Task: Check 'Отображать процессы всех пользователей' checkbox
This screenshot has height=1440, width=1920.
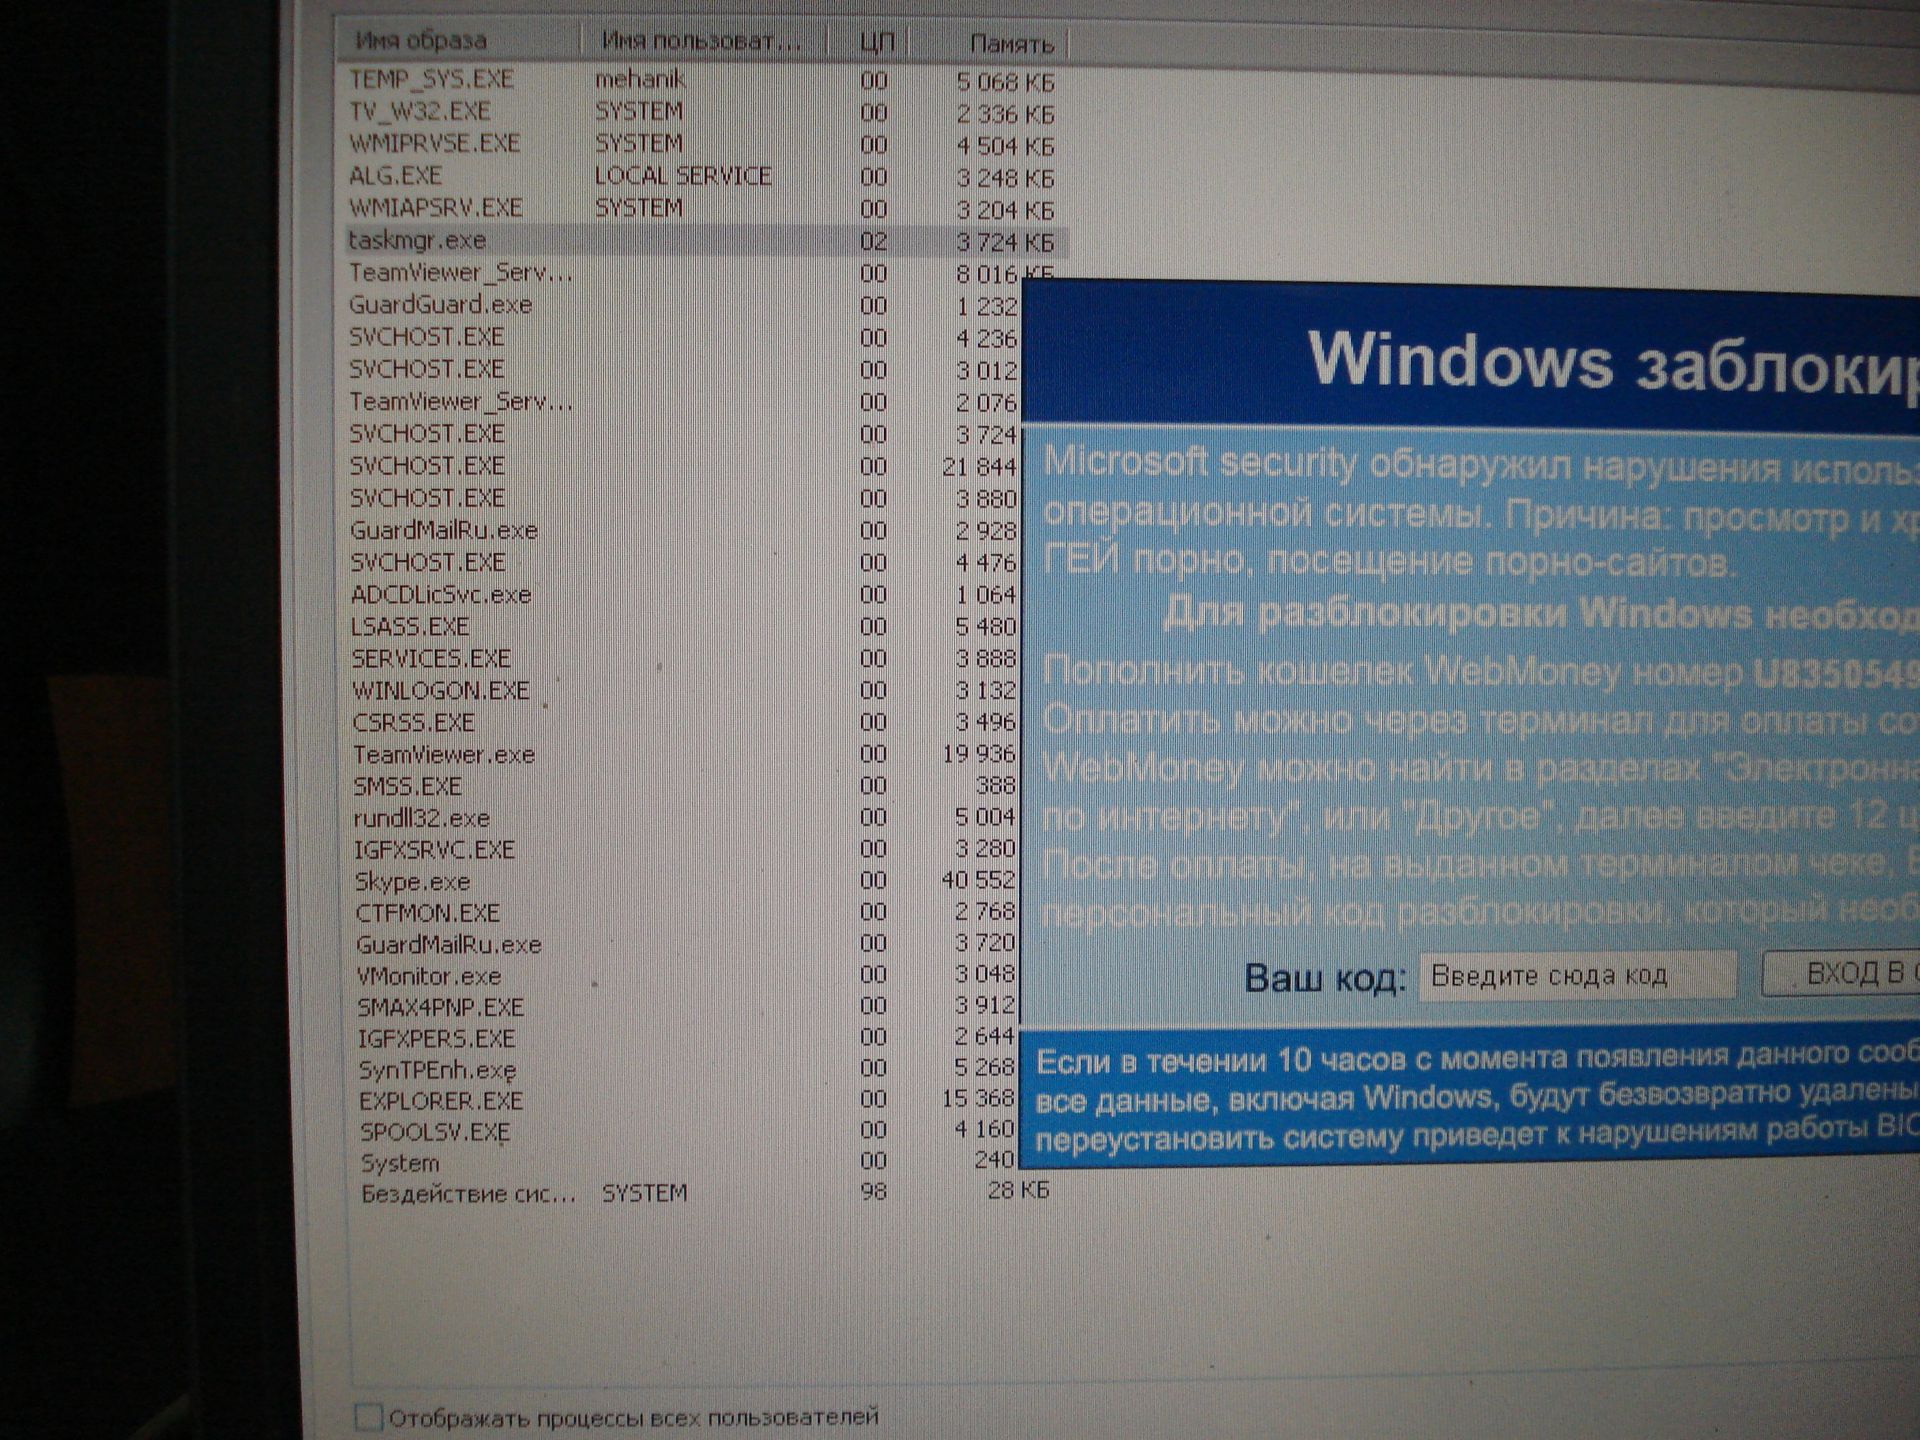Action: point(369,1417)
